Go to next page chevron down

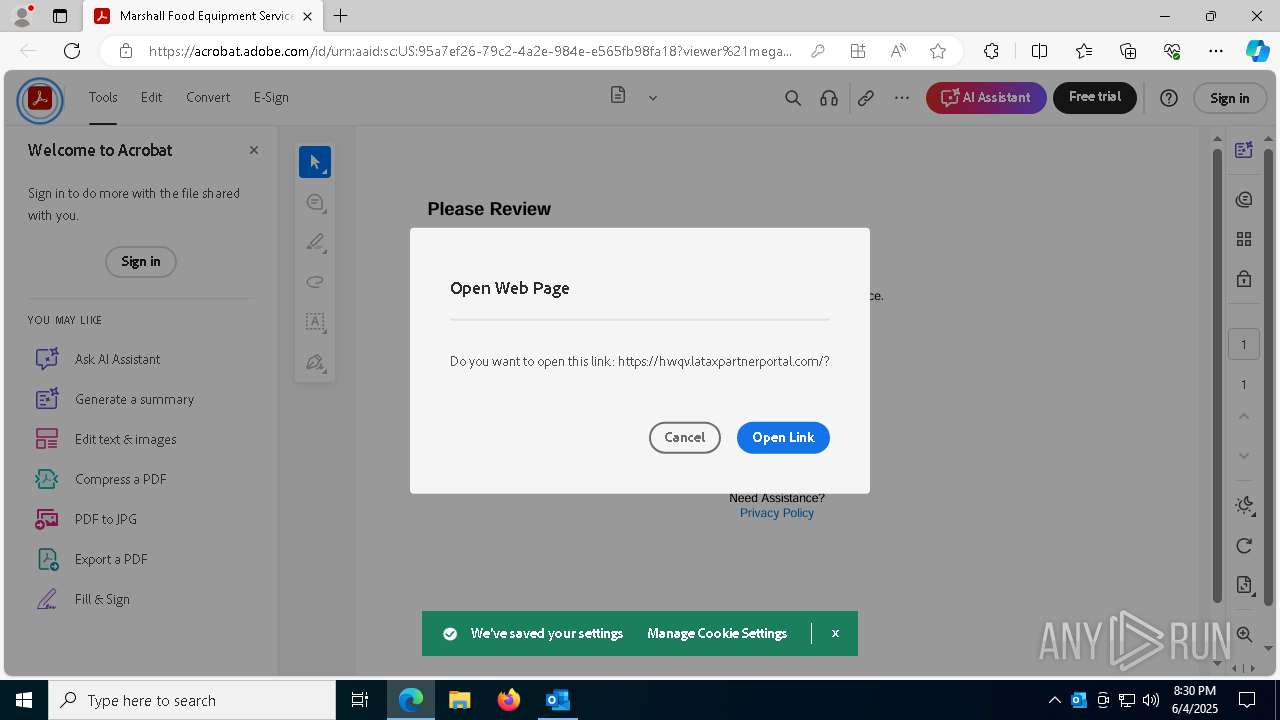coord(1244,456)
